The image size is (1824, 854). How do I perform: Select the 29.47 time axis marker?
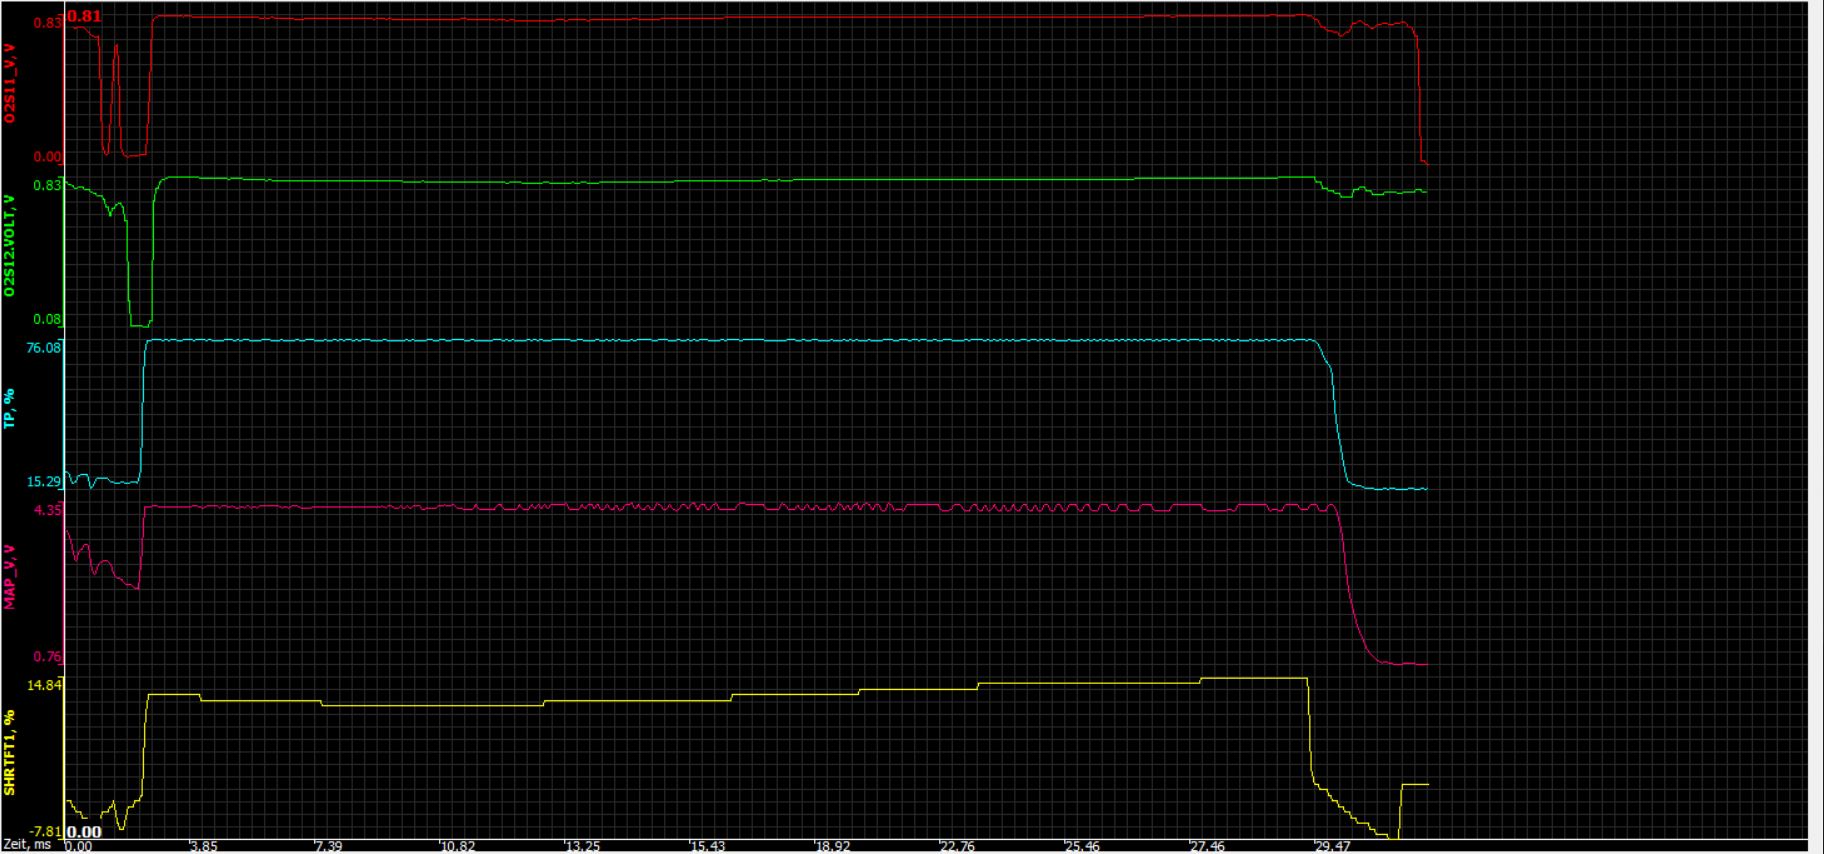pos(1332,846)
